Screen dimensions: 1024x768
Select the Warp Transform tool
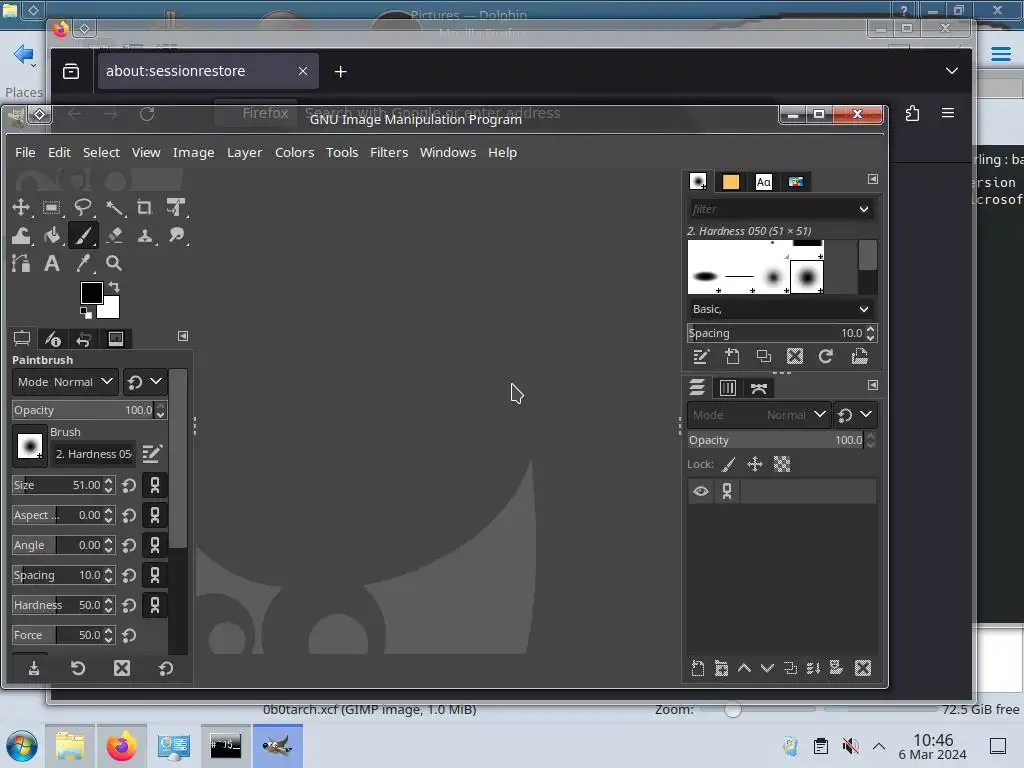click(21, 236)
